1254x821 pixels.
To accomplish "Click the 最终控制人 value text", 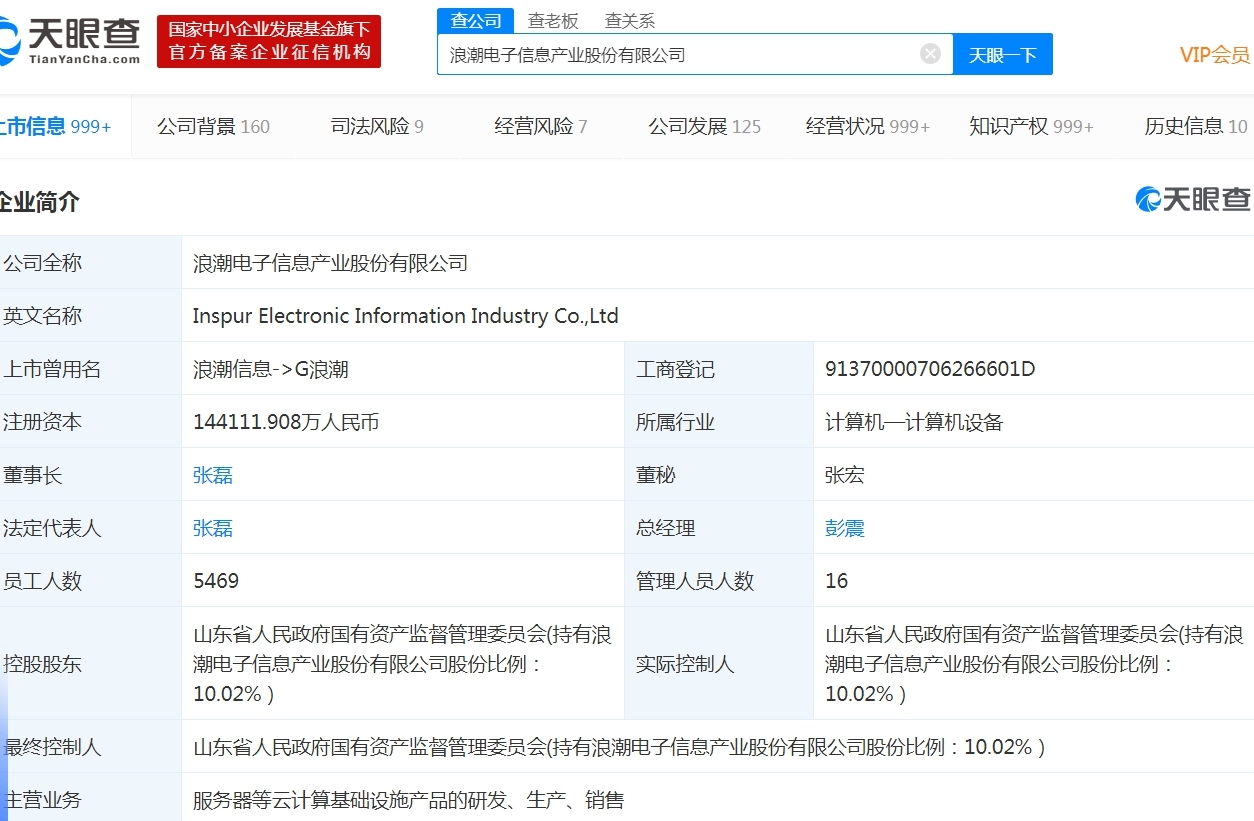I will 619,747.
